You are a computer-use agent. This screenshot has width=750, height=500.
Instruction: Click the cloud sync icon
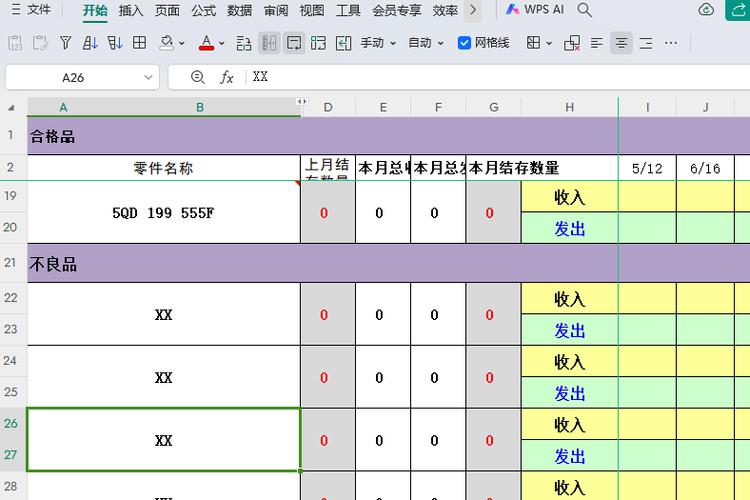coord(706,10)
